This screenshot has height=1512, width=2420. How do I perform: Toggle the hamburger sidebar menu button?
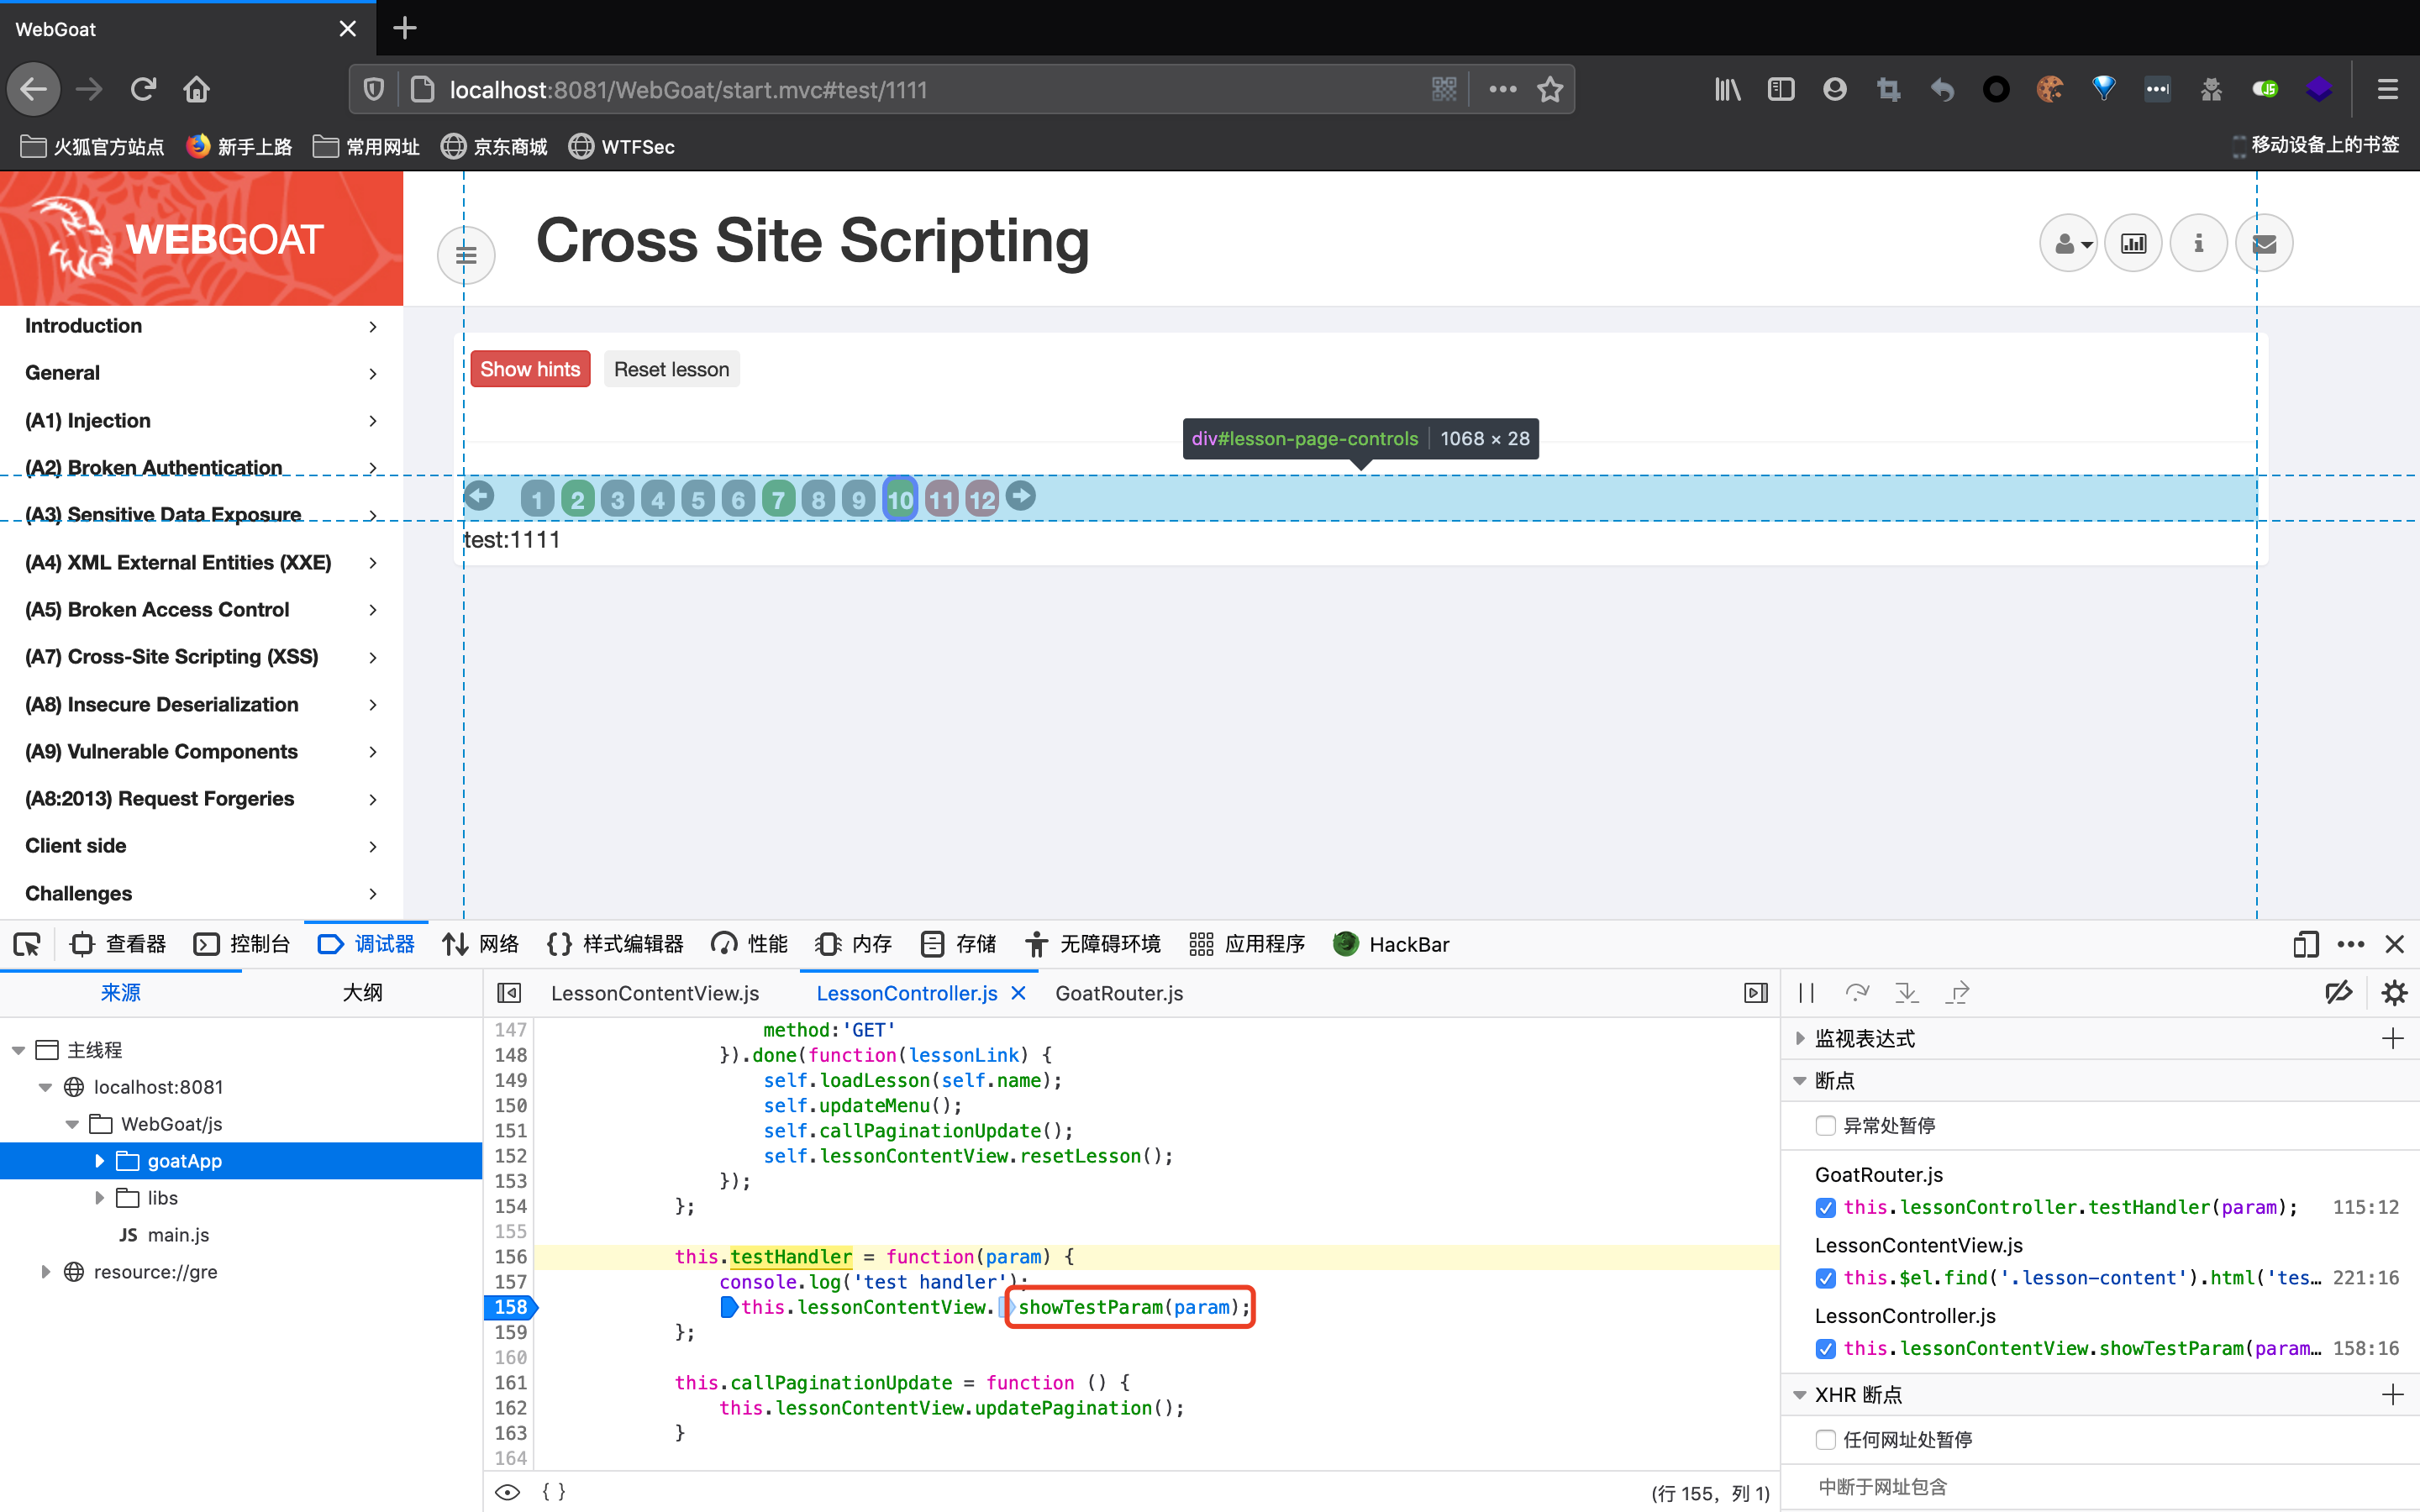[x=466, y=254]
